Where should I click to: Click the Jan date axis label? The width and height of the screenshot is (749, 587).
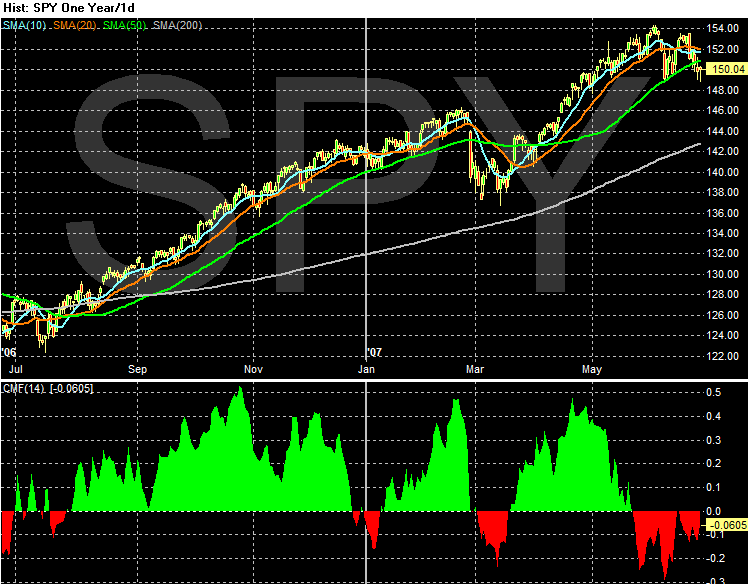[367, 370]
